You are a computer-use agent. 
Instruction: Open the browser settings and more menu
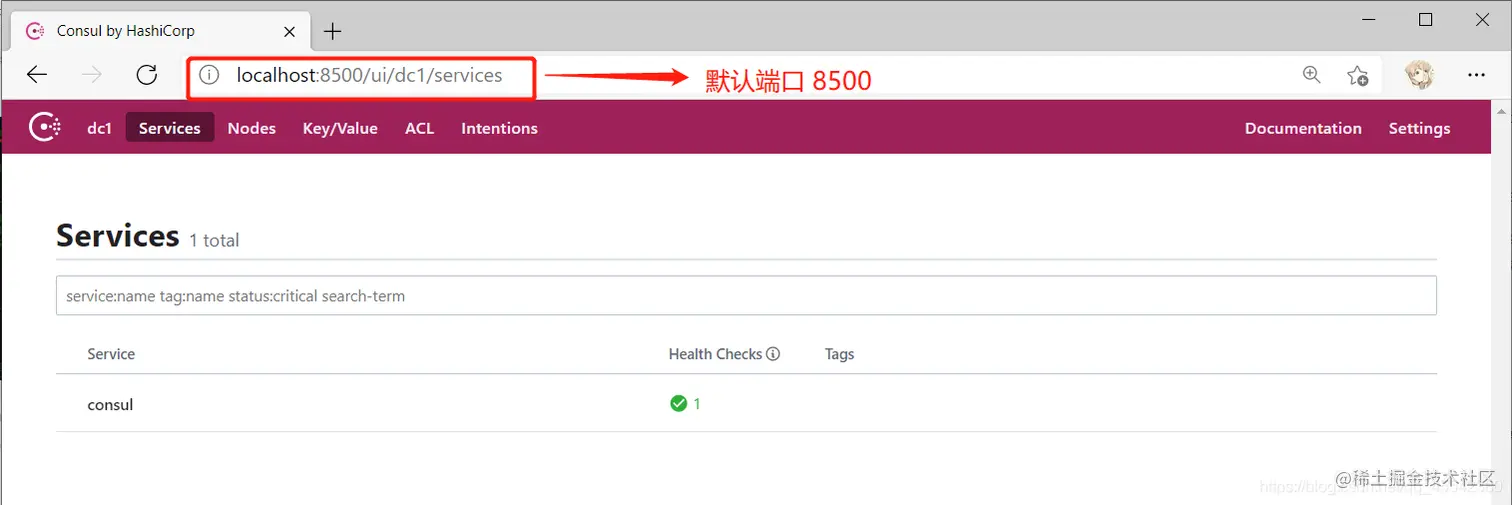1476,75
